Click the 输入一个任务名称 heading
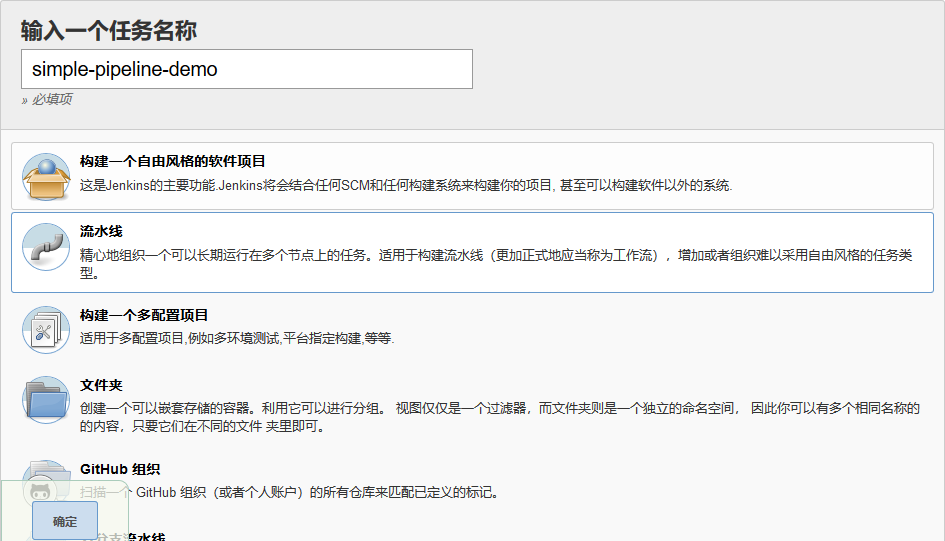 [108, 30]
